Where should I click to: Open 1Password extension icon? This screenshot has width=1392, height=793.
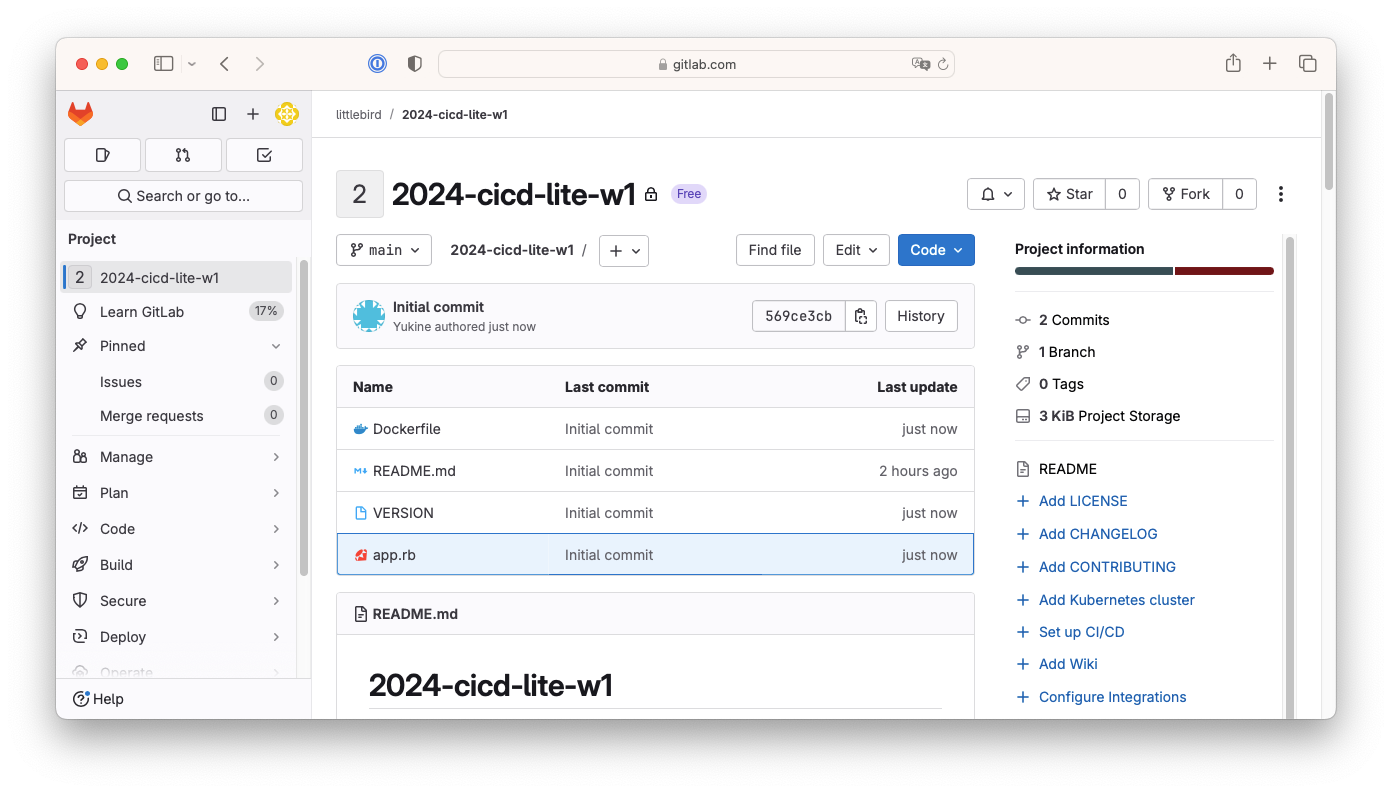coord(377,64)
